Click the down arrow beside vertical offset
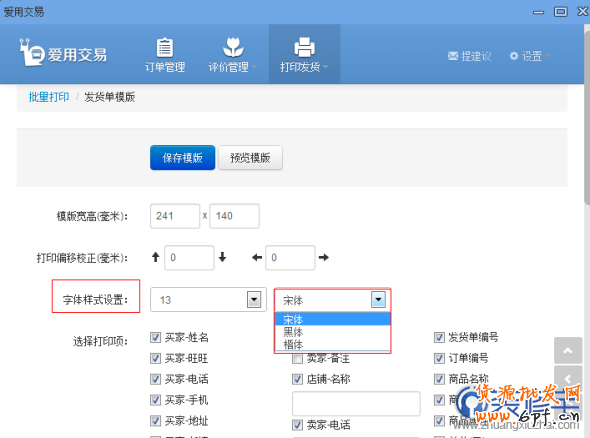The height and width of the screenshot is (438, 590). click(222, 257)
